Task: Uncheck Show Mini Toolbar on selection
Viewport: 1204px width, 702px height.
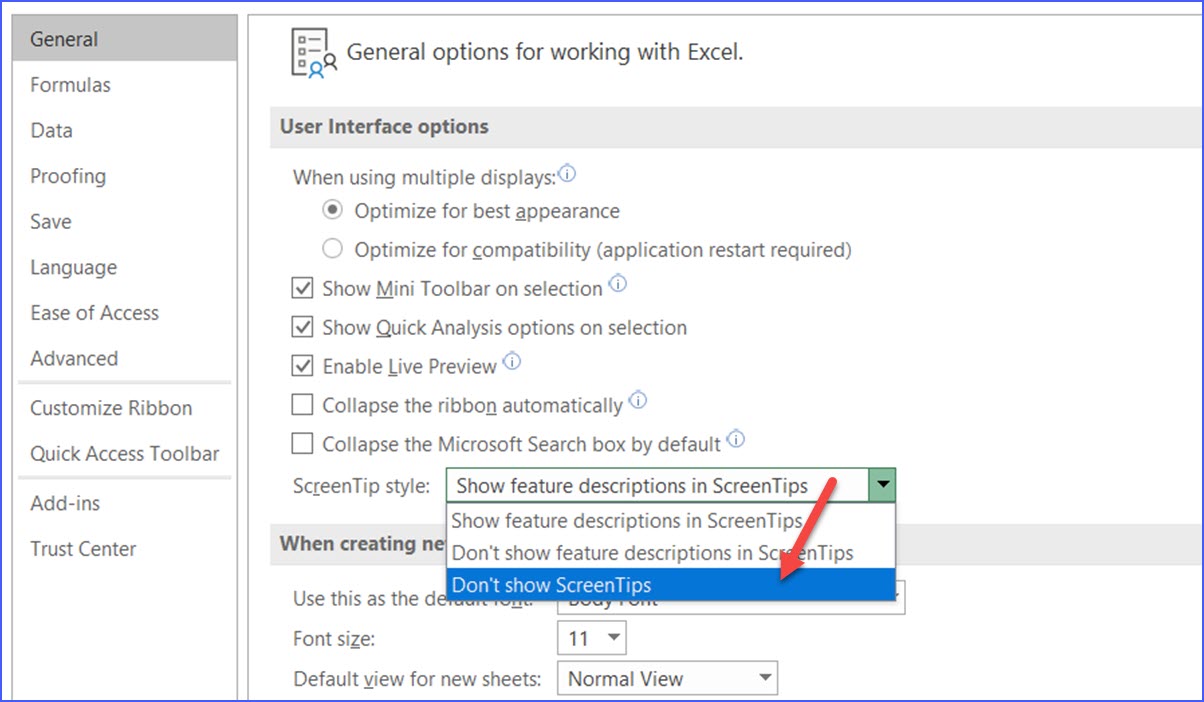Action: point(302,289)
